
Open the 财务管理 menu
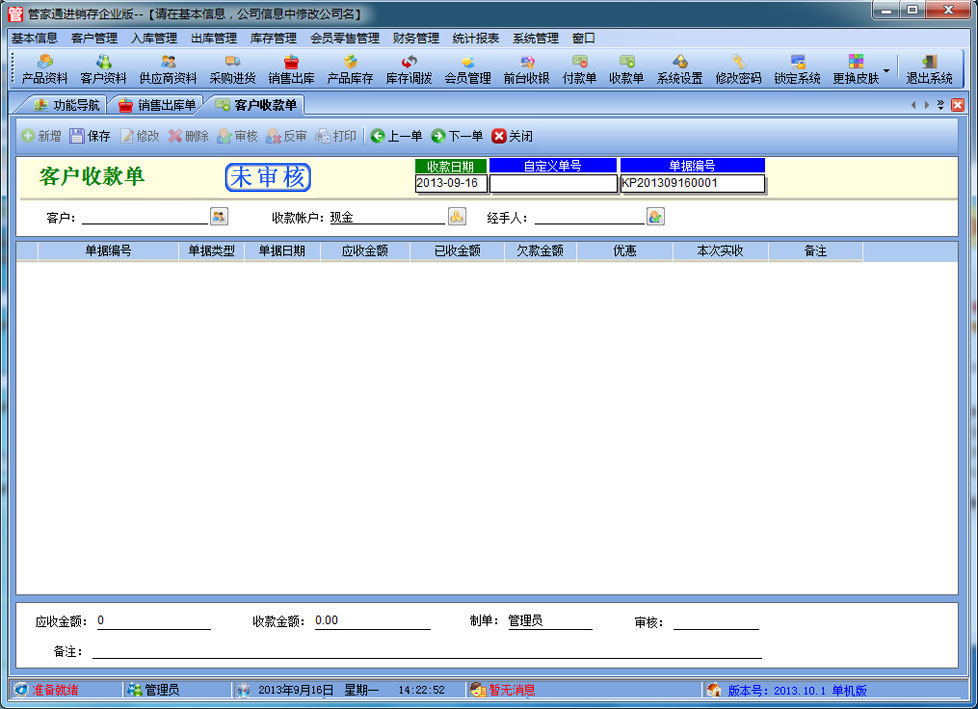coord(416,38)
